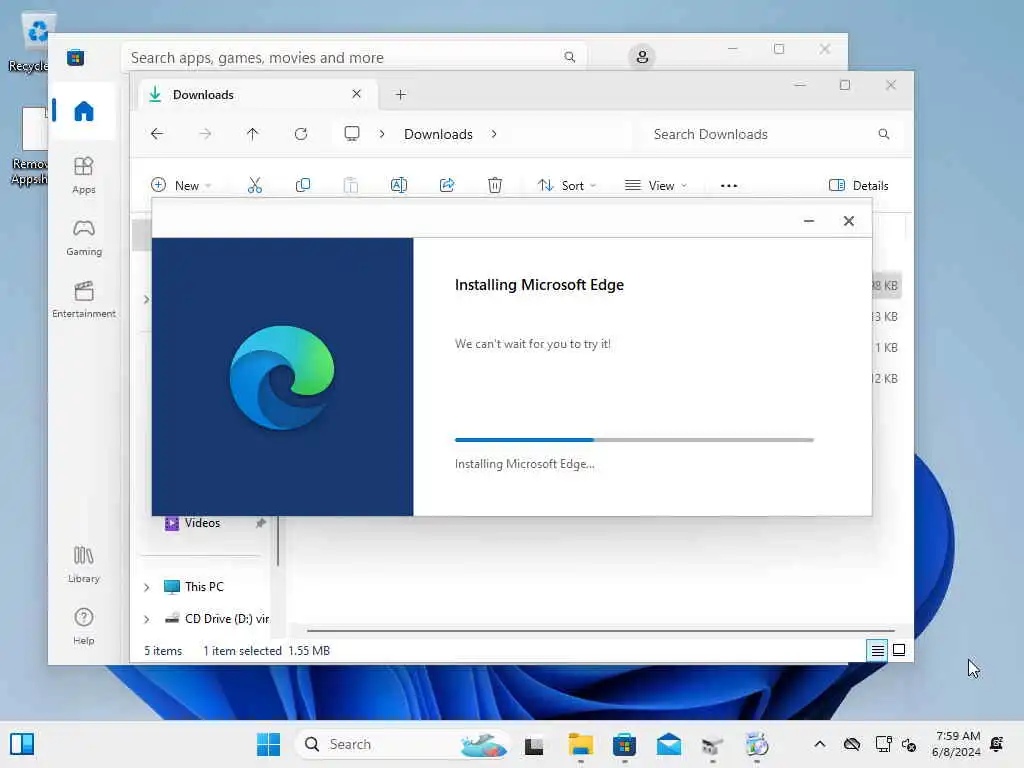This screenshot has width=1024, height=768.
Task: Focus the Search Downloads field
Action: tap(771, 134)
